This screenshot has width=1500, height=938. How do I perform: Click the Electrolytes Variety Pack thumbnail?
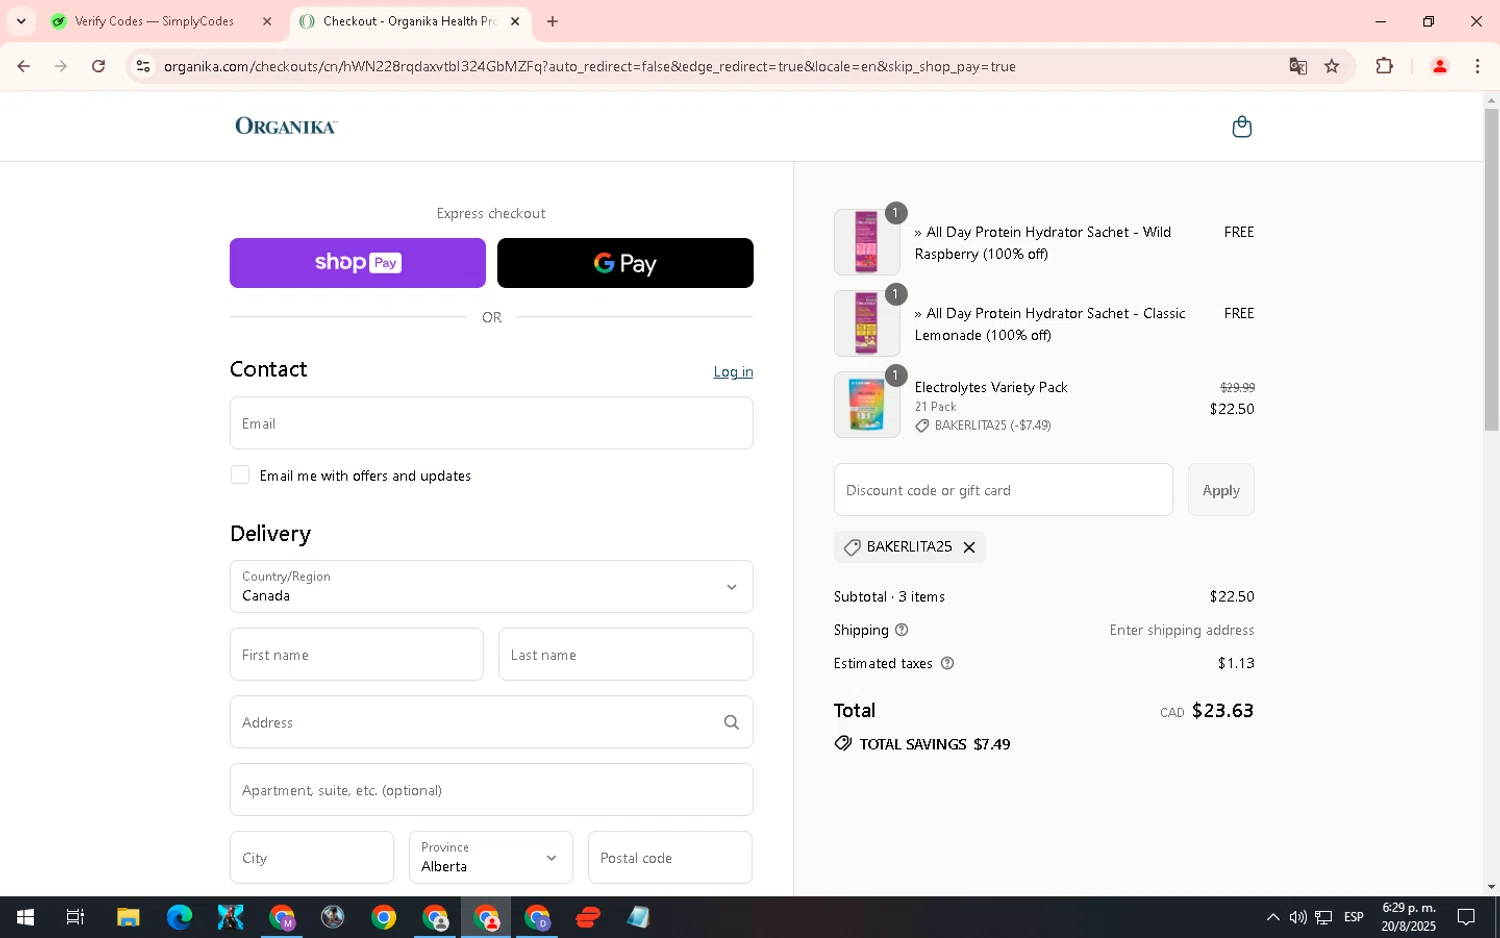(867, 404)
